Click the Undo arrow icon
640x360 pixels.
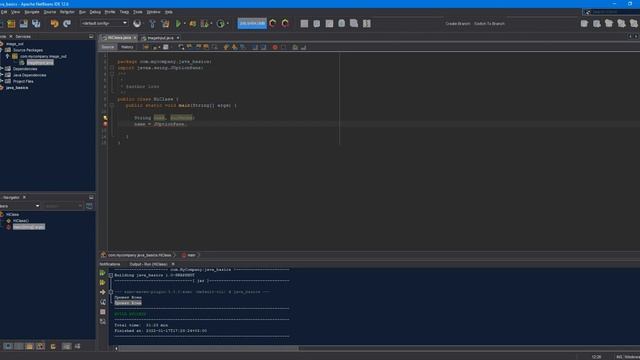[55, 24]
